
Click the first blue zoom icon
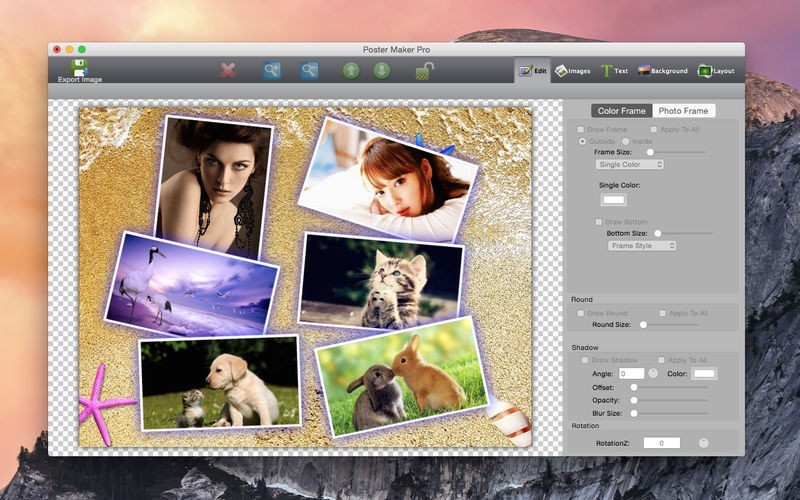click(272, 70)
